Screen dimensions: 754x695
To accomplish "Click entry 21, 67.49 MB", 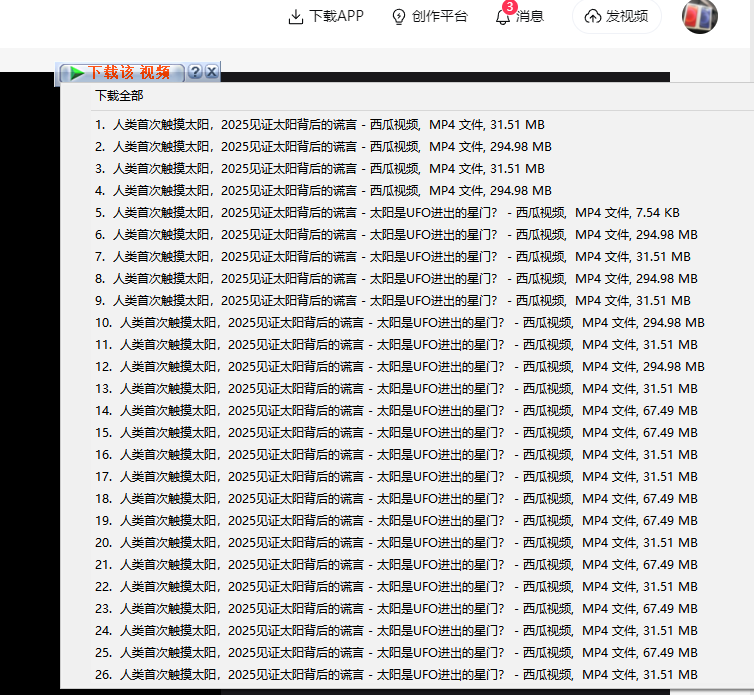I will pyautogui.click(x=396, y=565).
